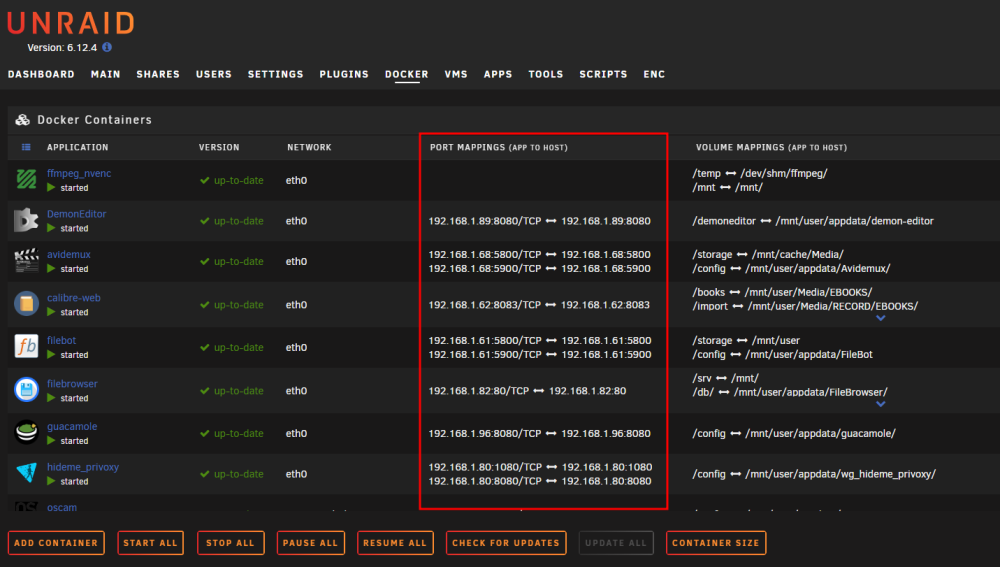Click the filebot fb icon

[x=26, y=346]
